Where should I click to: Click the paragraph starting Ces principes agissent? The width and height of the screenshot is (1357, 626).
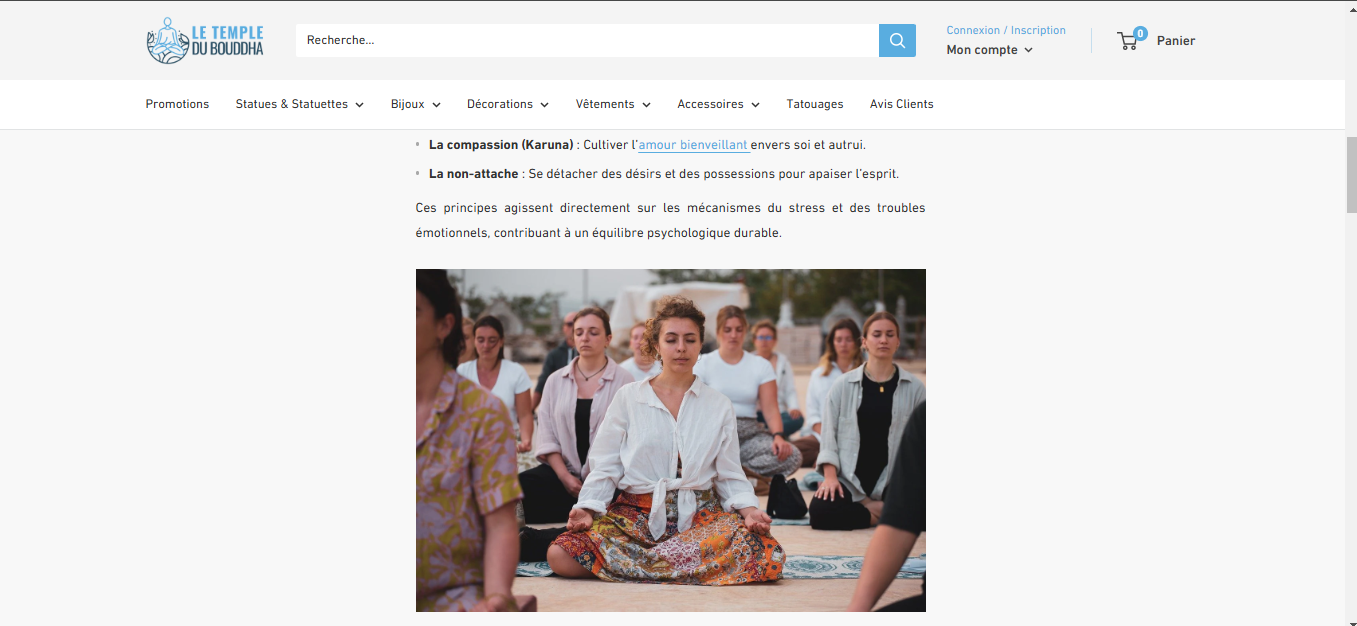671,220
